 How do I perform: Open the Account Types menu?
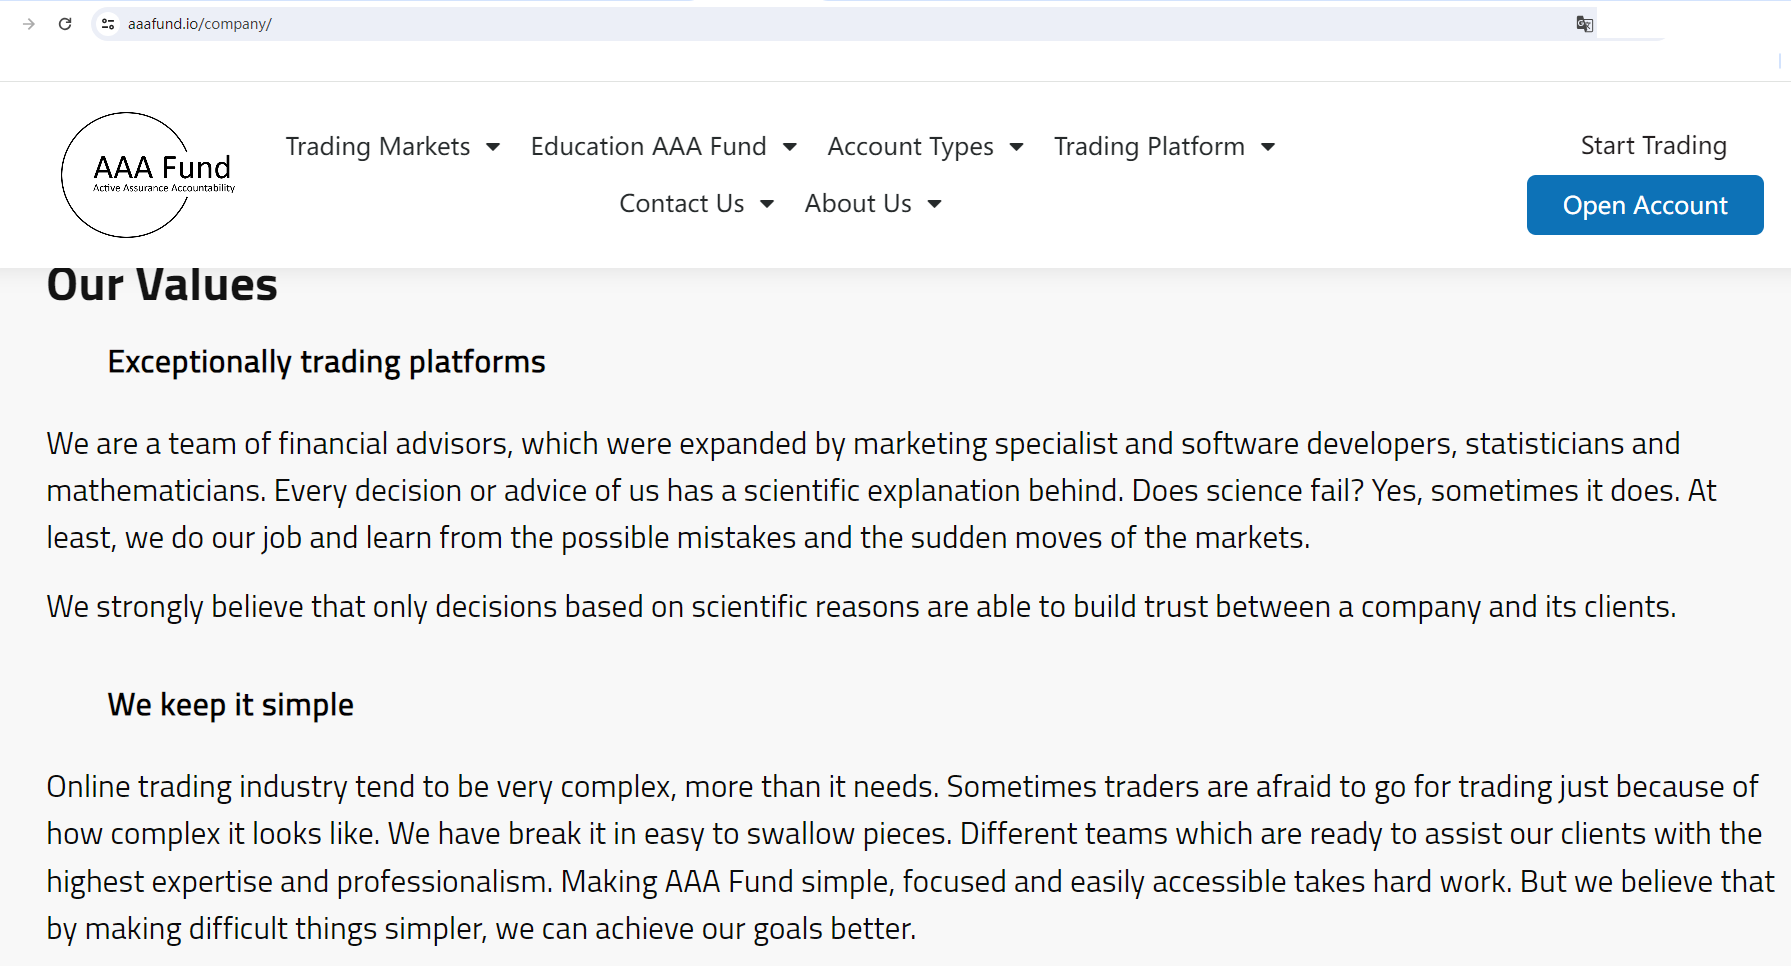(910, 147)
